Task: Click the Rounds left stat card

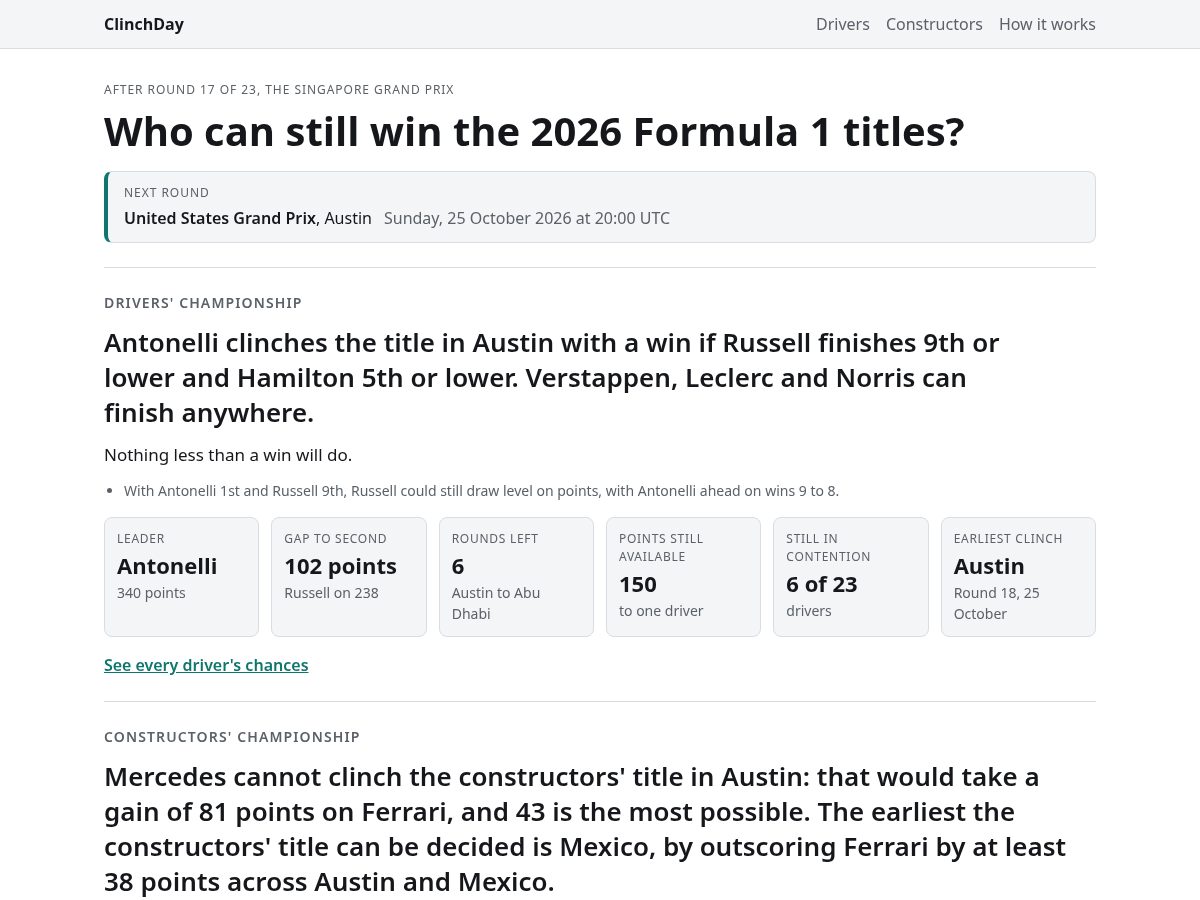Action: (x=516, y=577)
